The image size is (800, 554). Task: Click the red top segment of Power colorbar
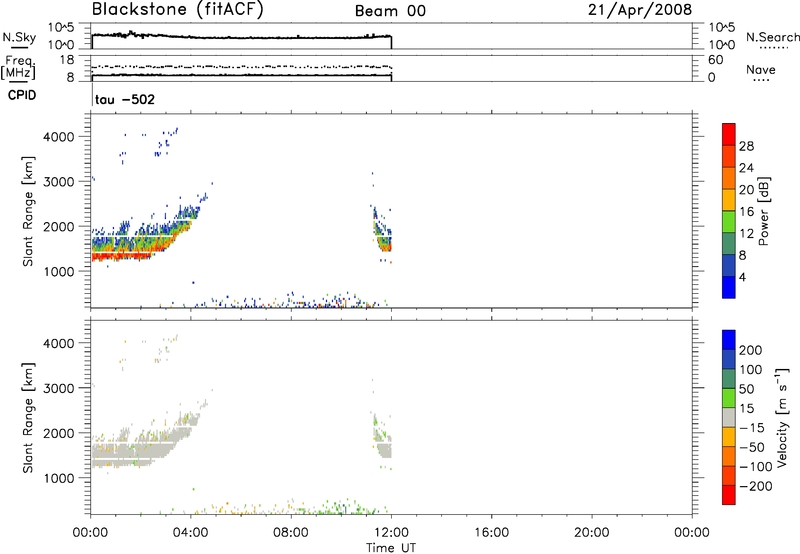pos(729,134)
